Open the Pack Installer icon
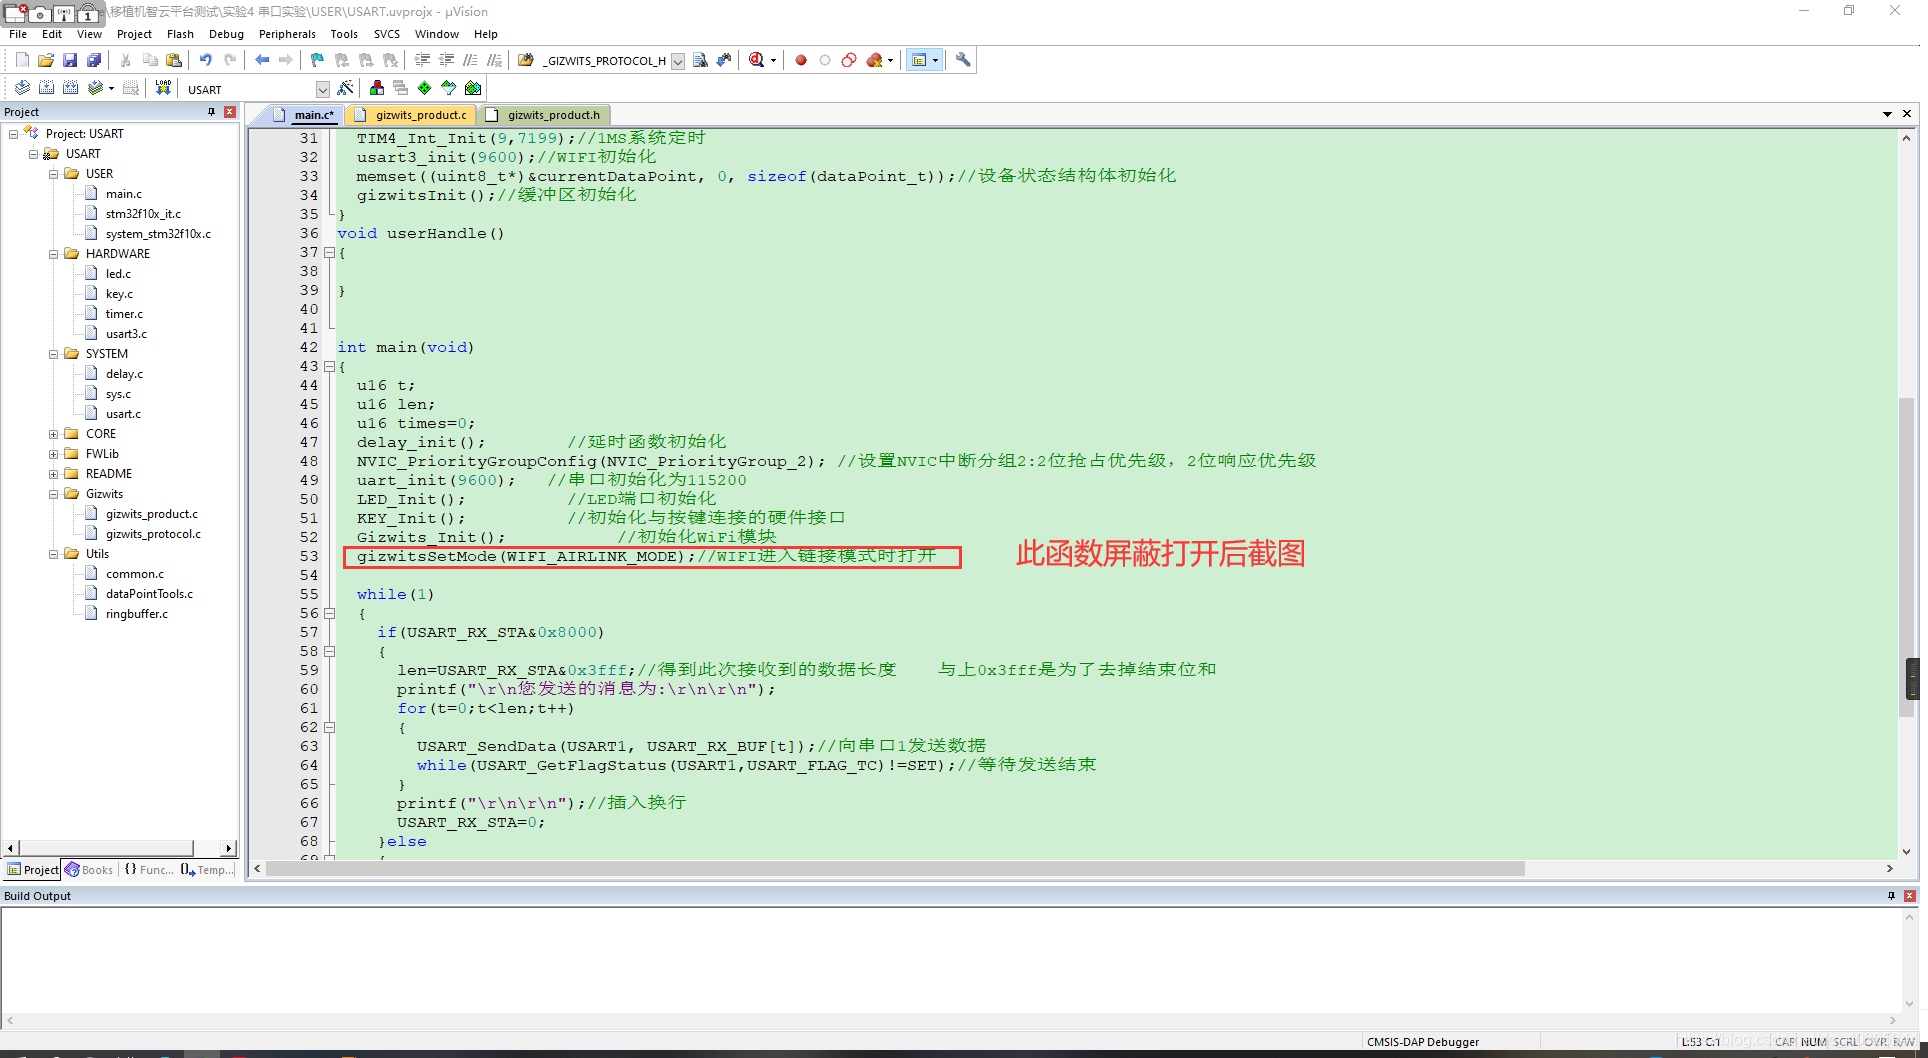Screen dimensions: 1928x1058 click(x=473, y=88)
